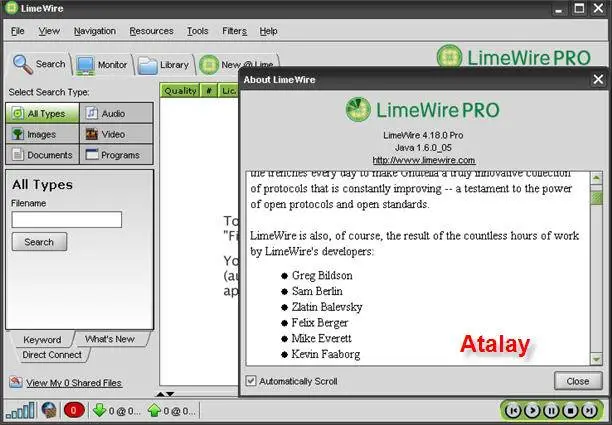Switch to the Search tab

39,64
